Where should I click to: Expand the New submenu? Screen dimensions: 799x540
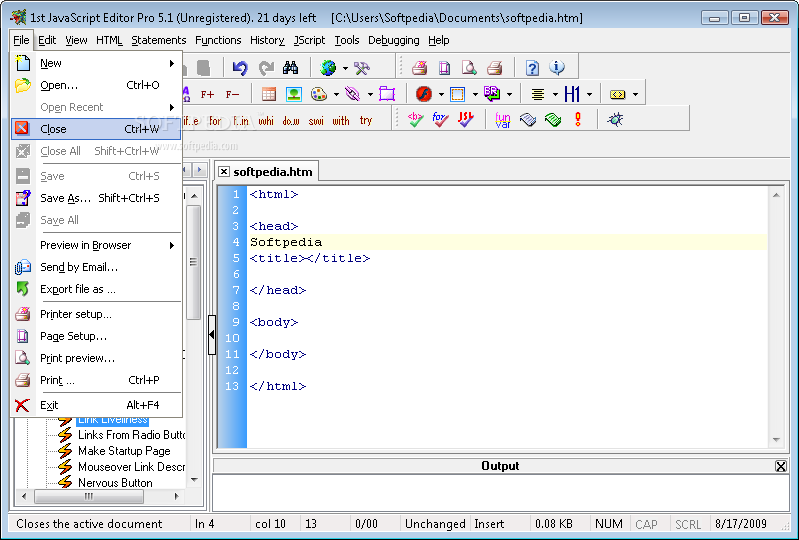(96, 63)
